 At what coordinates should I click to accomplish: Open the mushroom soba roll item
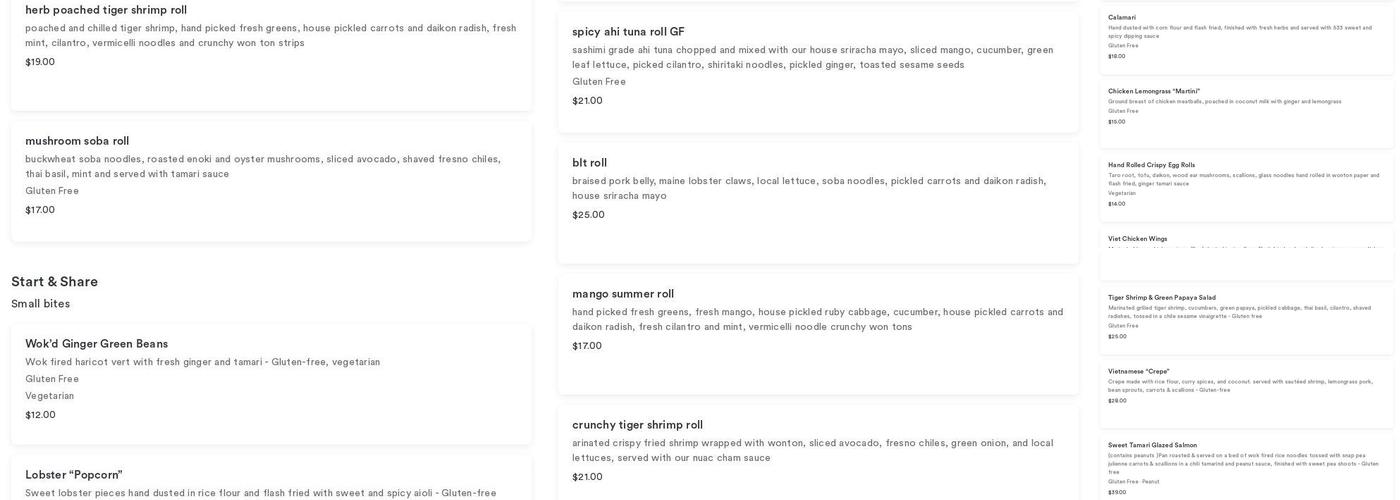pyautogui.click(x=77, y=141)
